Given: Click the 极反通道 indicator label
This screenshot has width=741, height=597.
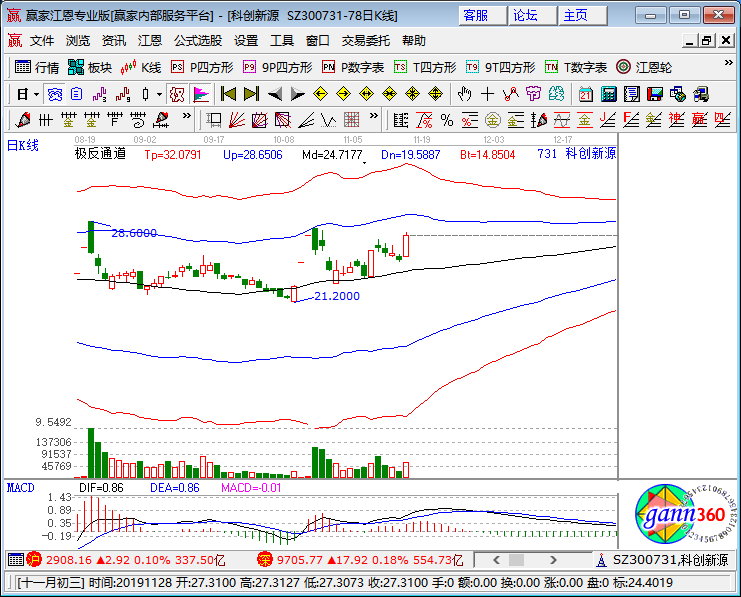Looking at the screenshot, I should tap(101, 154).
